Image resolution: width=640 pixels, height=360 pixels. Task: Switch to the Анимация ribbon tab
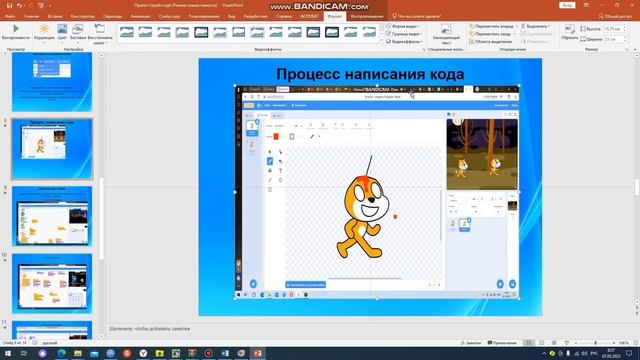pyautogui.click(x=140, y=16)
